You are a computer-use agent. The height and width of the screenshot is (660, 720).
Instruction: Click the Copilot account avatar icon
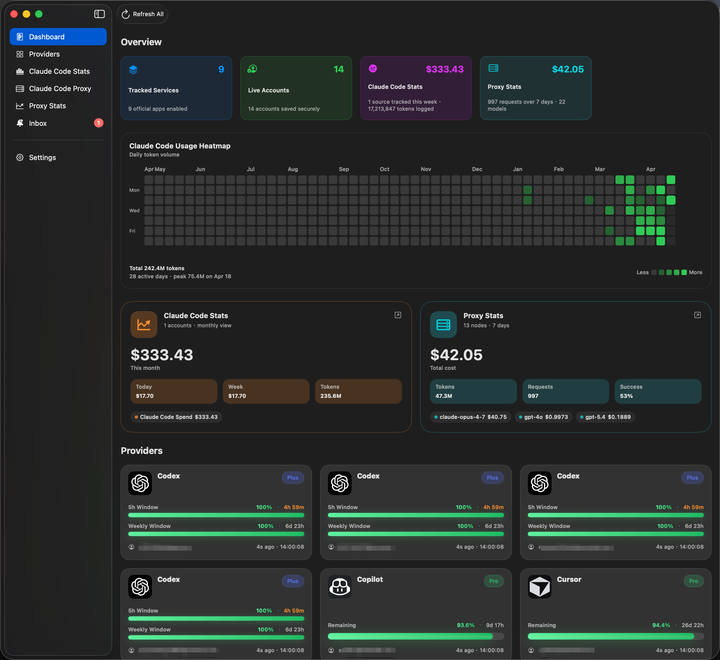tap(331, 650)
